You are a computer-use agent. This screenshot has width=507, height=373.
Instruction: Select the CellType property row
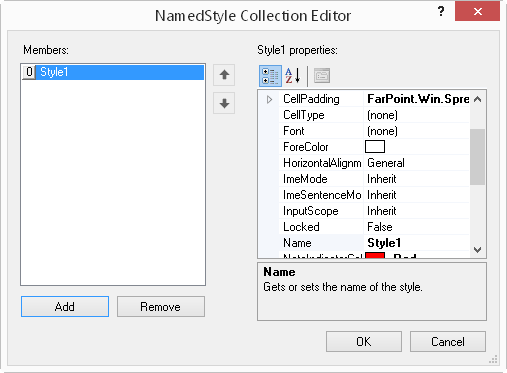[x=374, y=115]
